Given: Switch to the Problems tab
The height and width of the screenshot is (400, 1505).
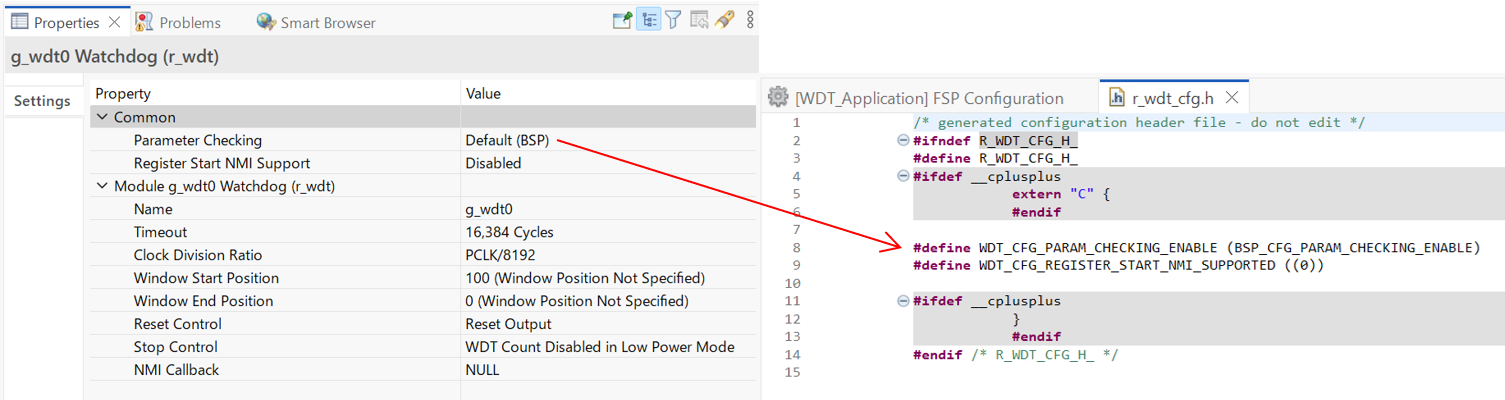Looking at the screenshot, I should 178,22.
